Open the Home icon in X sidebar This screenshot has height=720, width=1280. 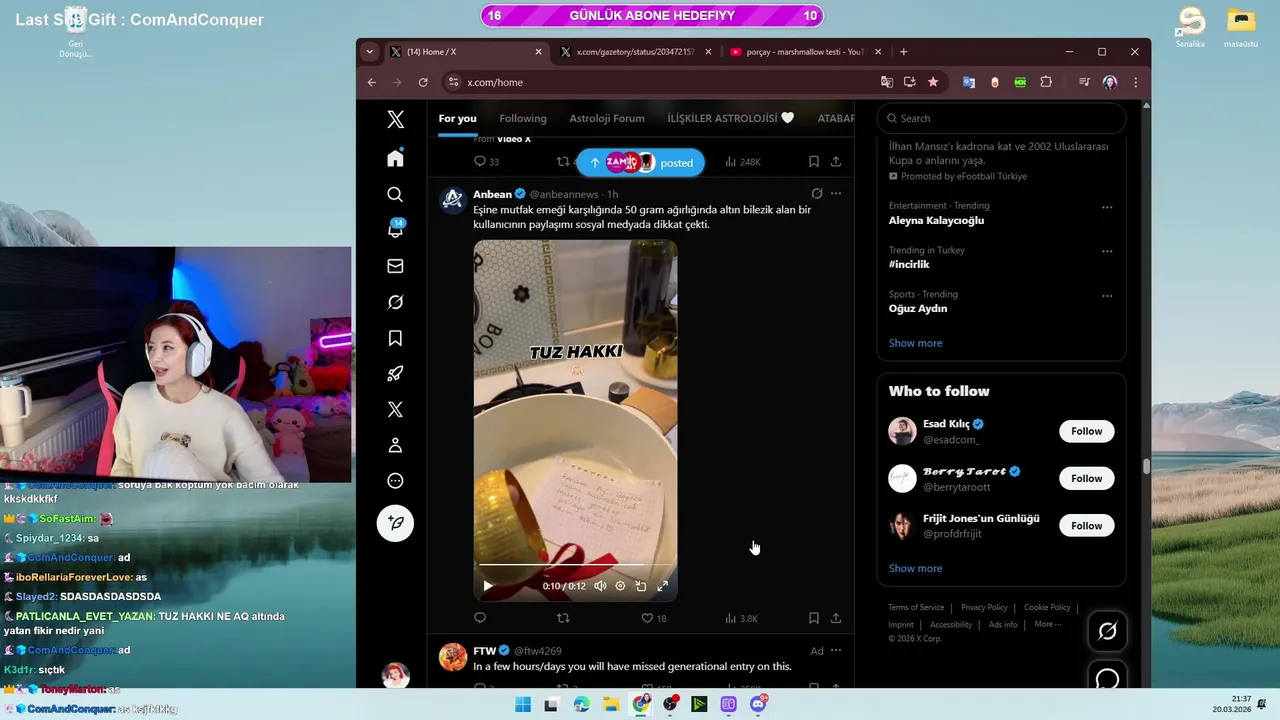[395, 158]
